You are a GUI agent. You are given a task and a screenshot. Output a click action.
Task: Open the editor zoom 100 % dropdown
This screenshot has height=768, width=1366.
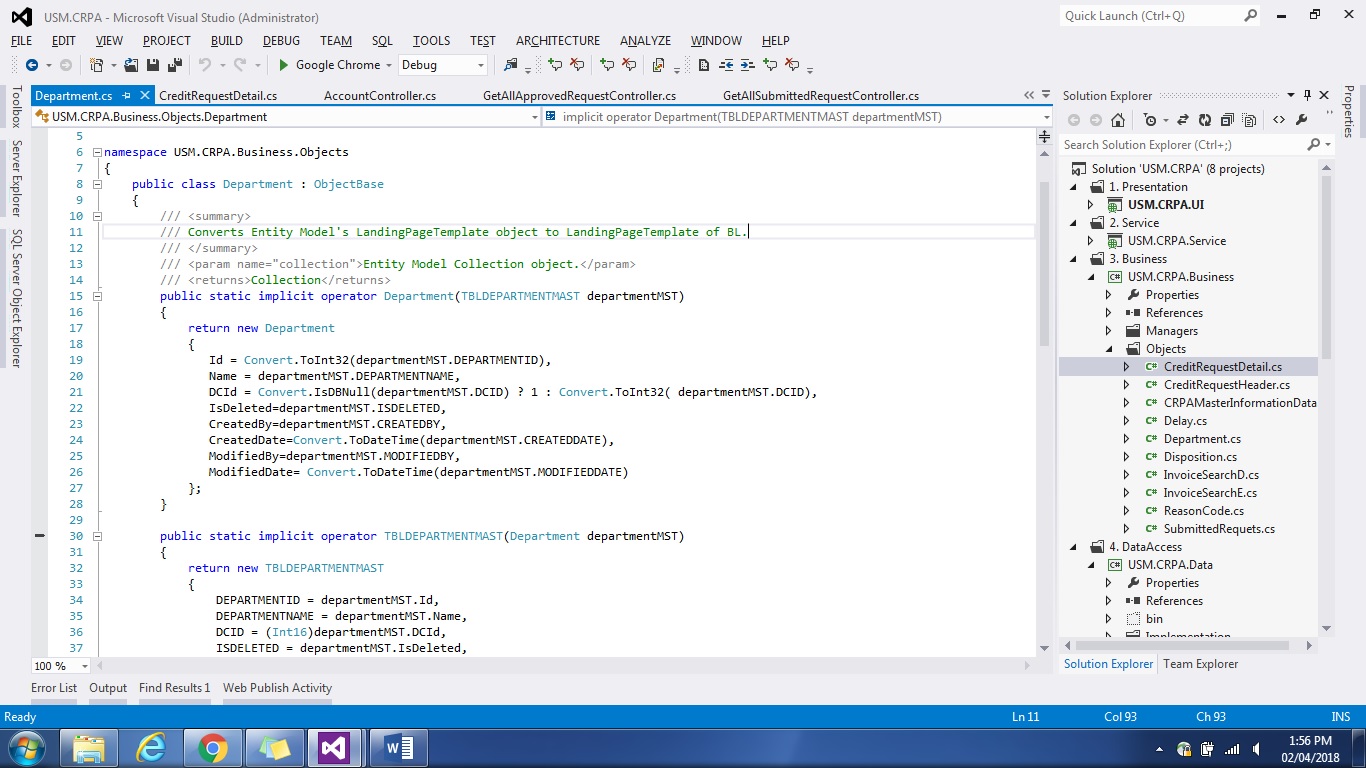[84, 666]
